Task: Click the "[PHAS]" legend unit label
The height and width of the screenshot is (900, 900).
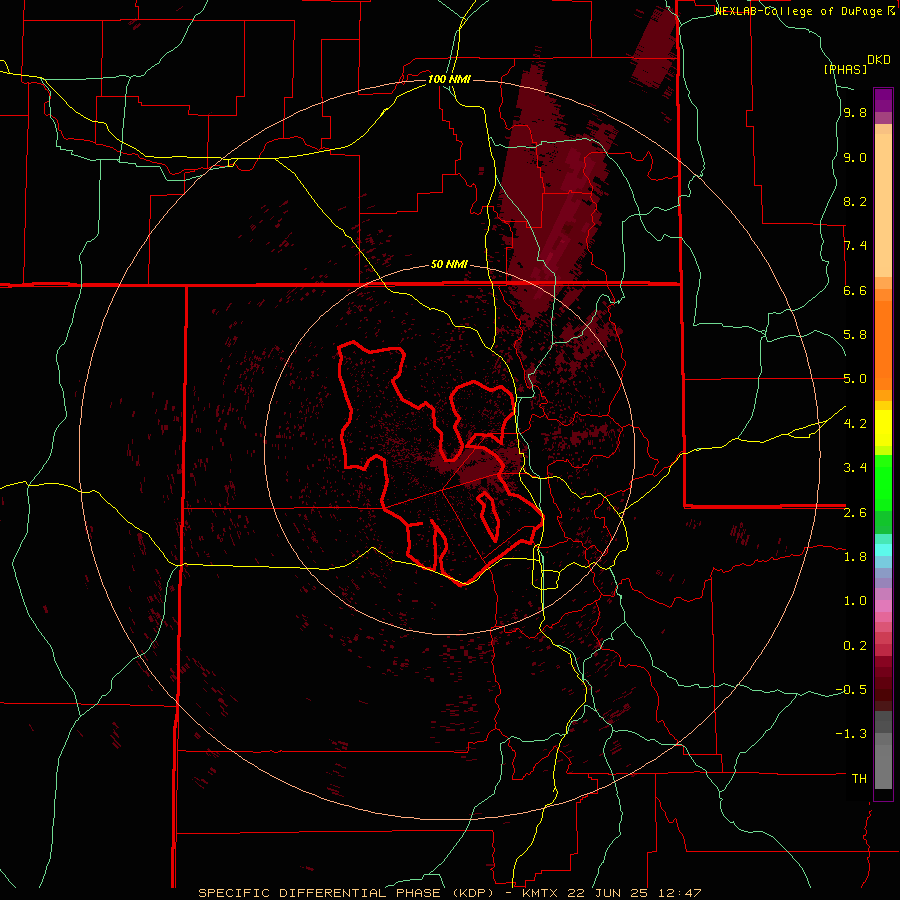Action: click(845, 69)
